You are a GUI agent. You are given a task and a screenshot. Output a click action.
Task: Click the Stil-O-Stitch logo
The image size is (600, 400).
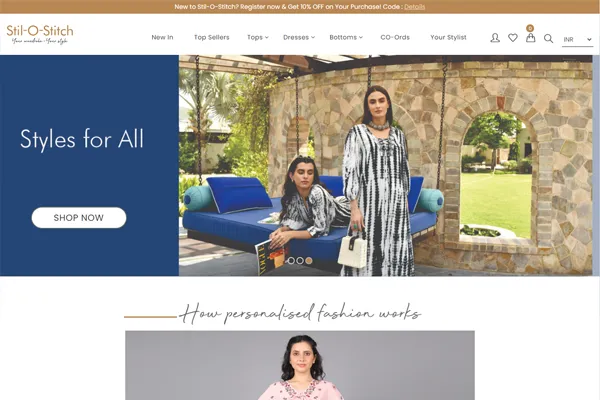[40, 34]
